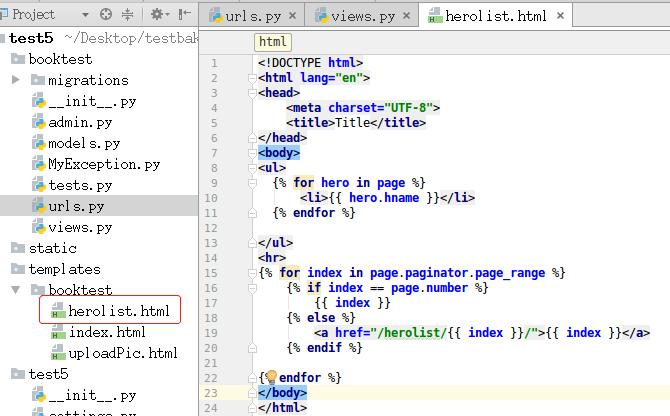Screen dimensions: 670x416
Task: Click the HTML icon on herolist.html tab
Action: [x=435, y=15]
